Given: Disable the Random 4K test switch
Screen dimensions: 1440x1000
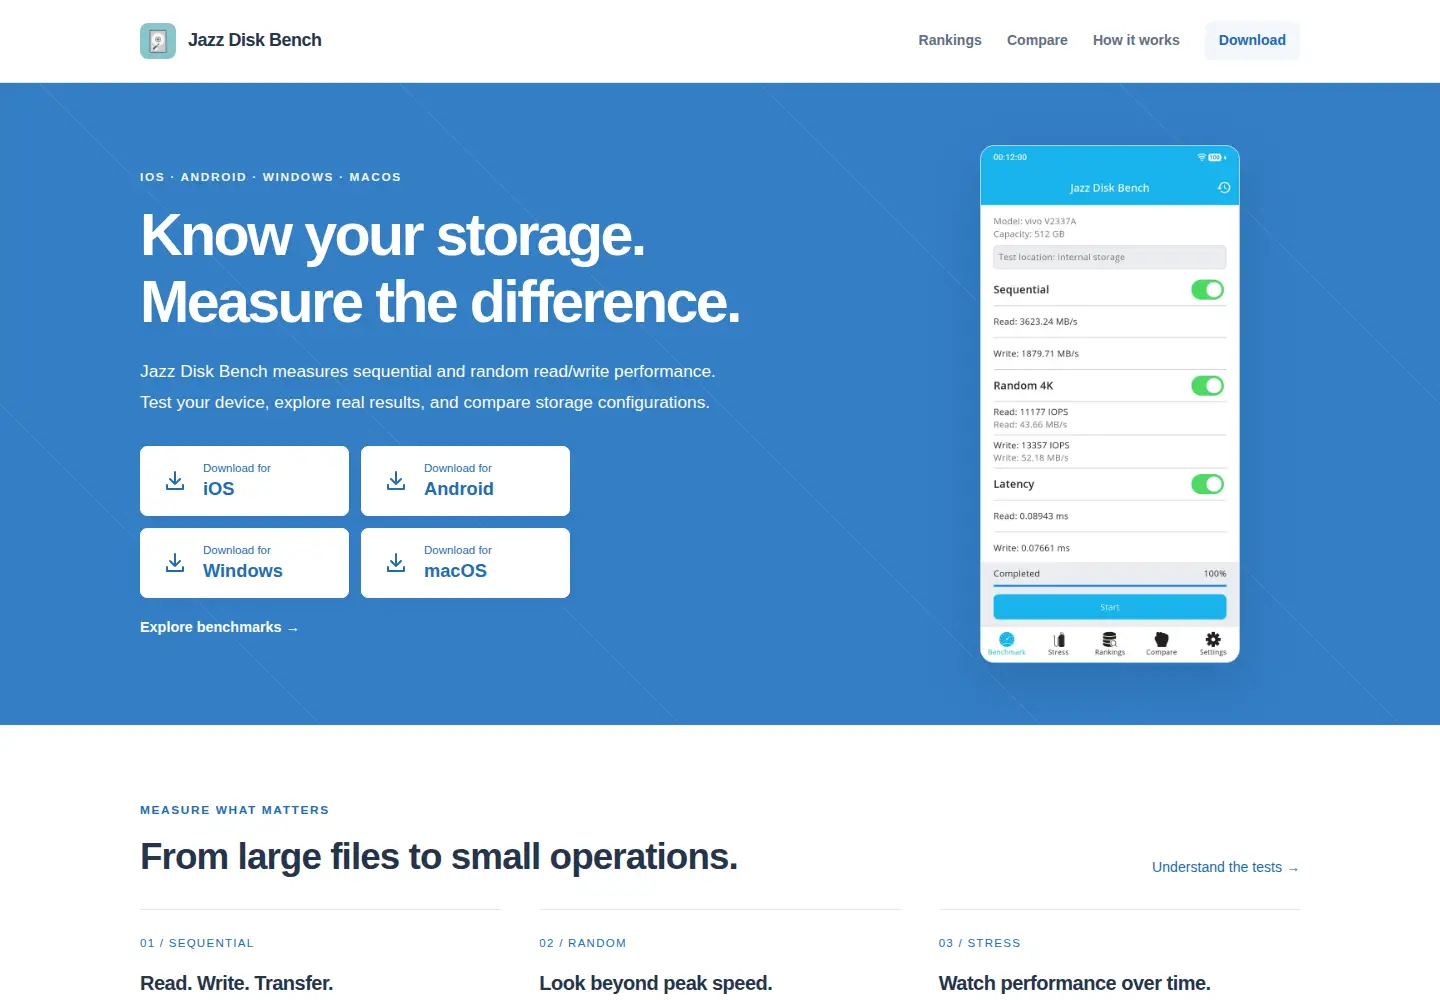Looking at the screenshot, I should (1208, 386).
